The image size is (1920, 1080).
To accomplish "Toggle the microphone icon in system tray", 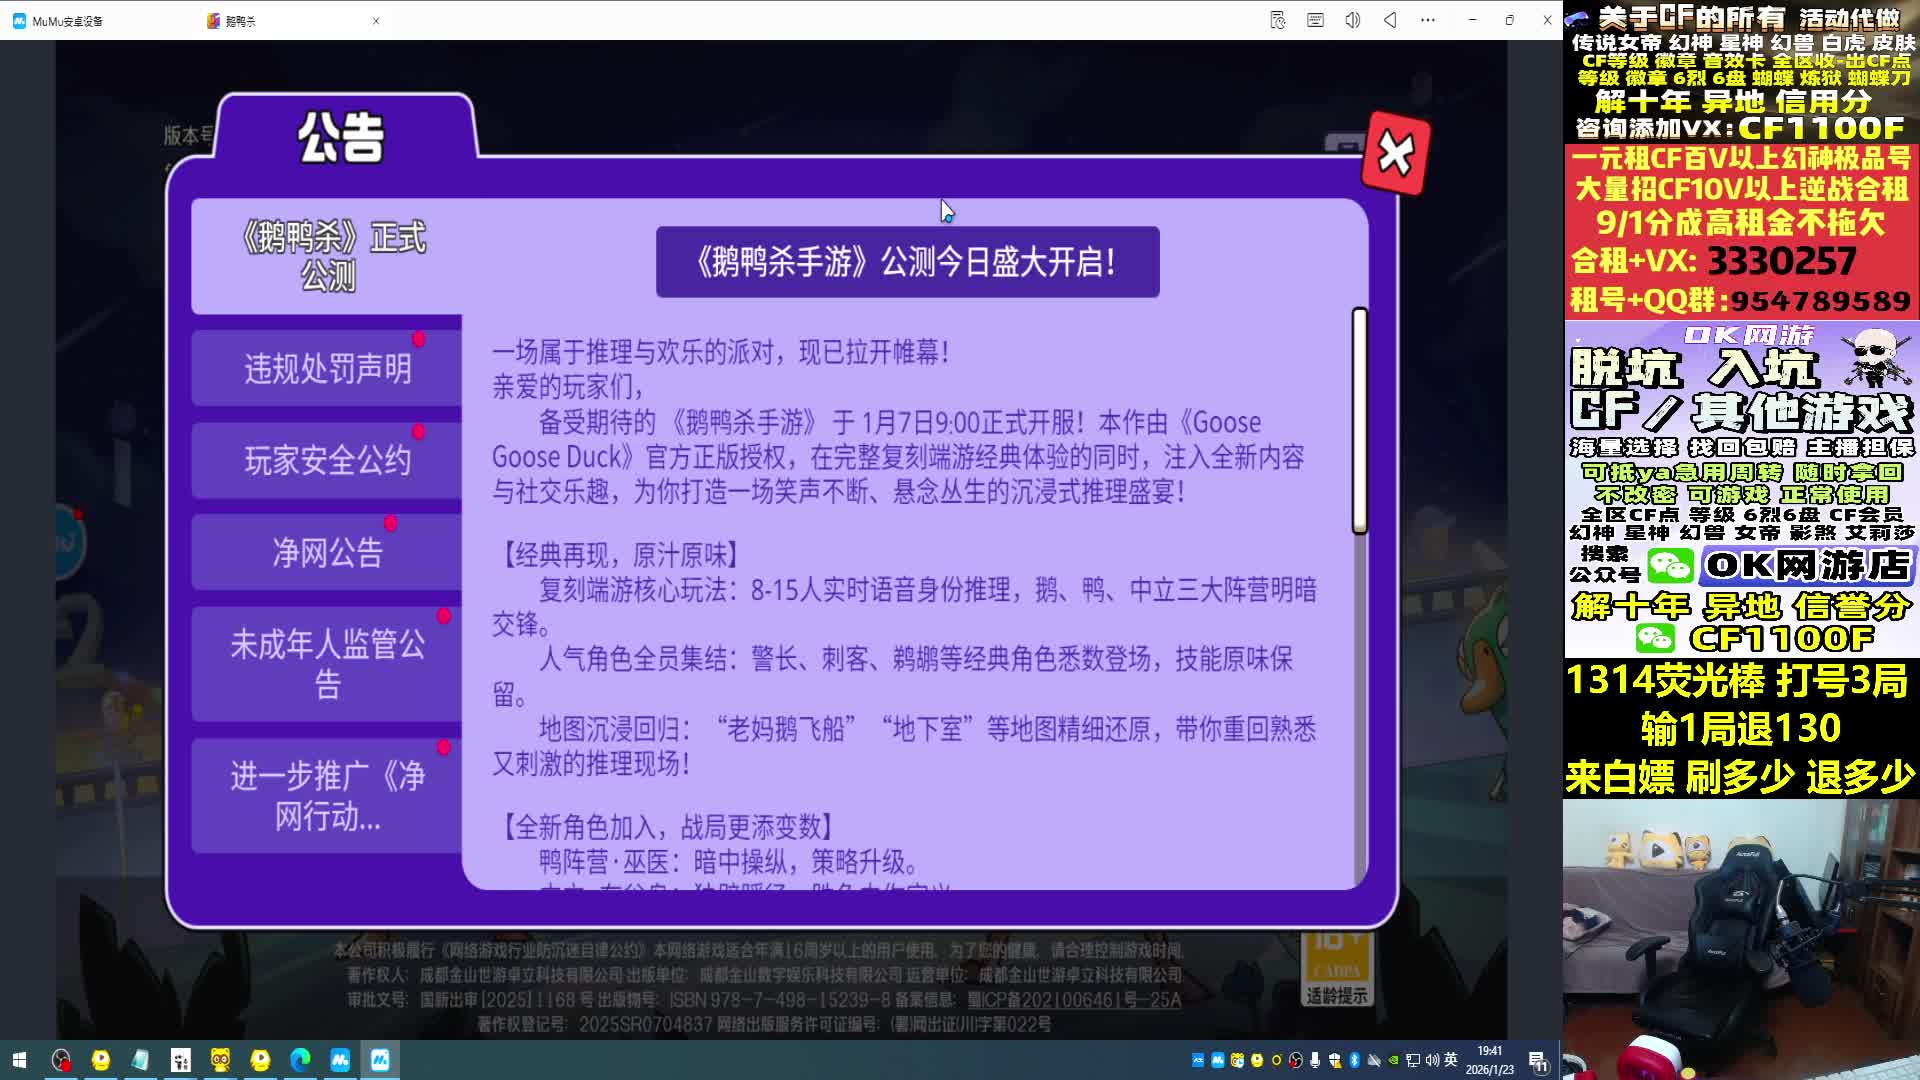I will pyautogui.click(x=1315, y=1060).
